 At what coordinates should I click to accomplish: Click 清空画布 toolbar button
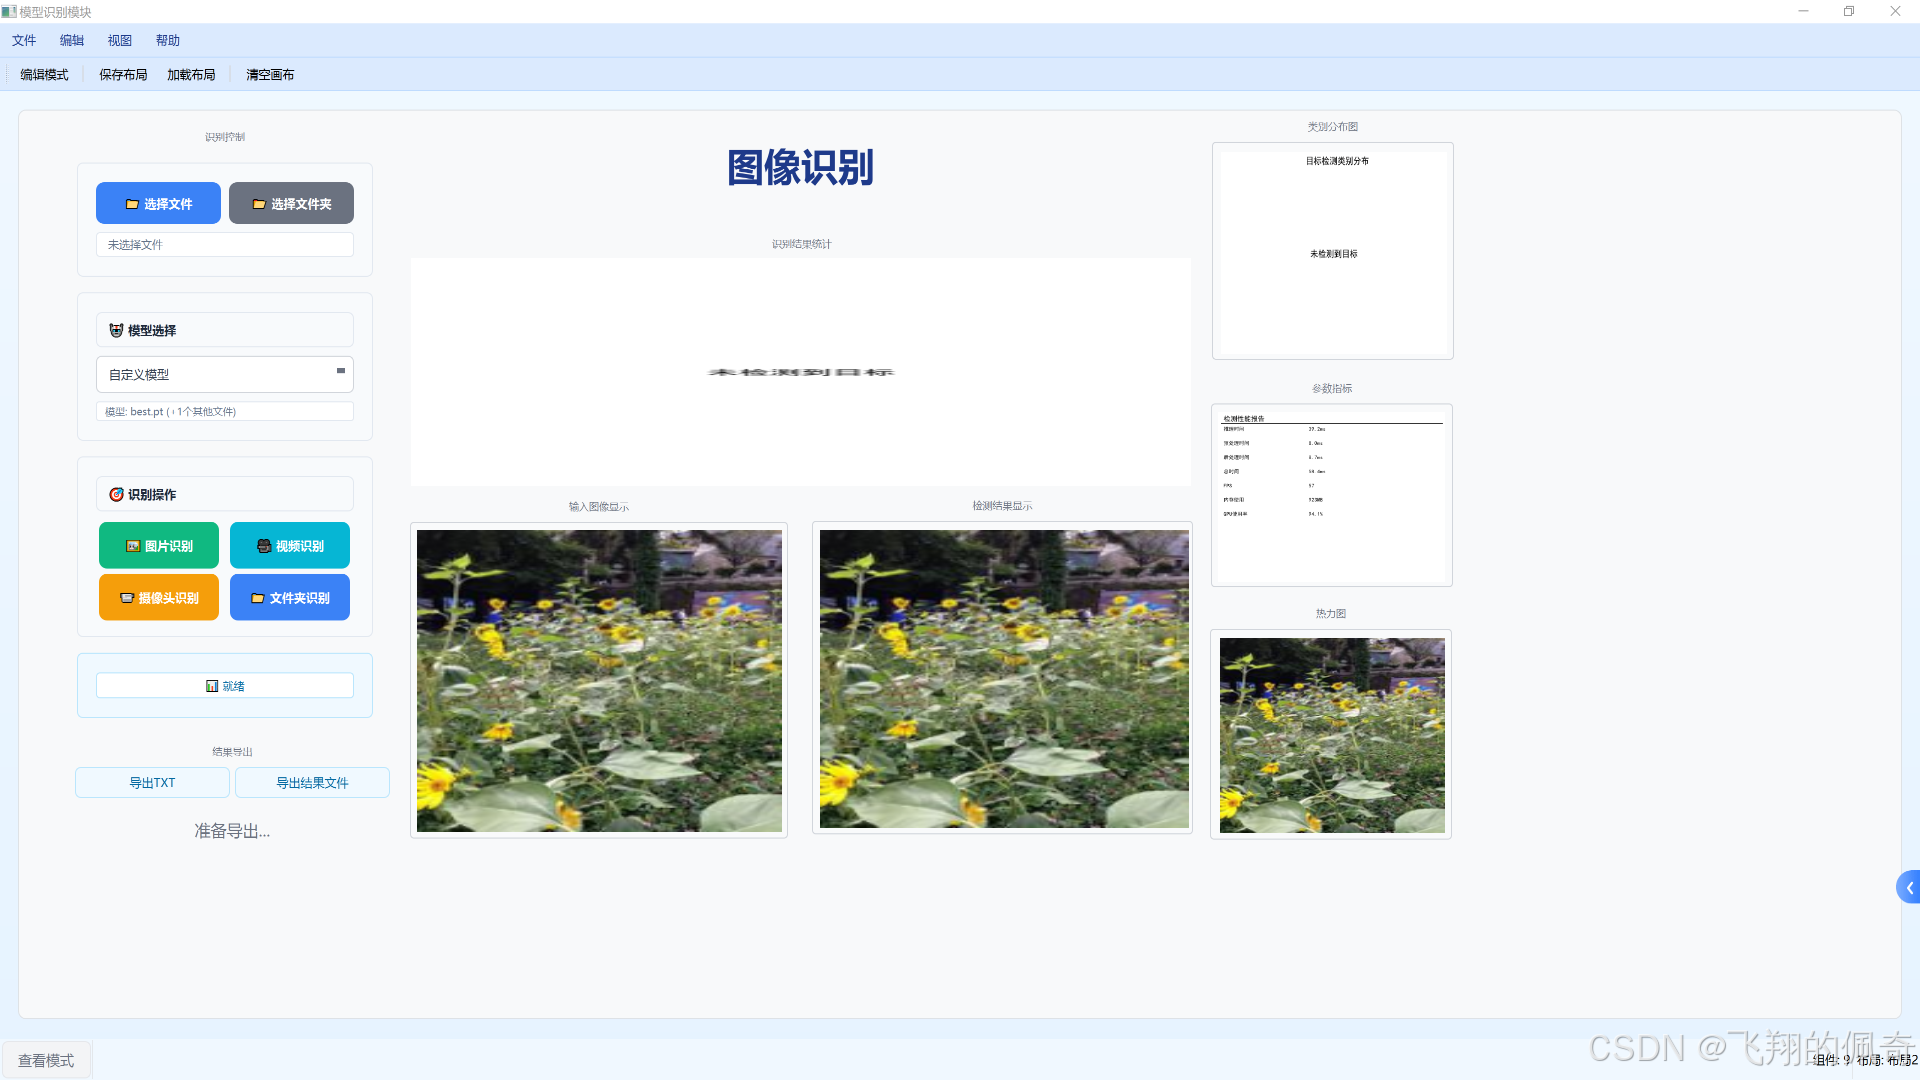[x=270, y=75]
